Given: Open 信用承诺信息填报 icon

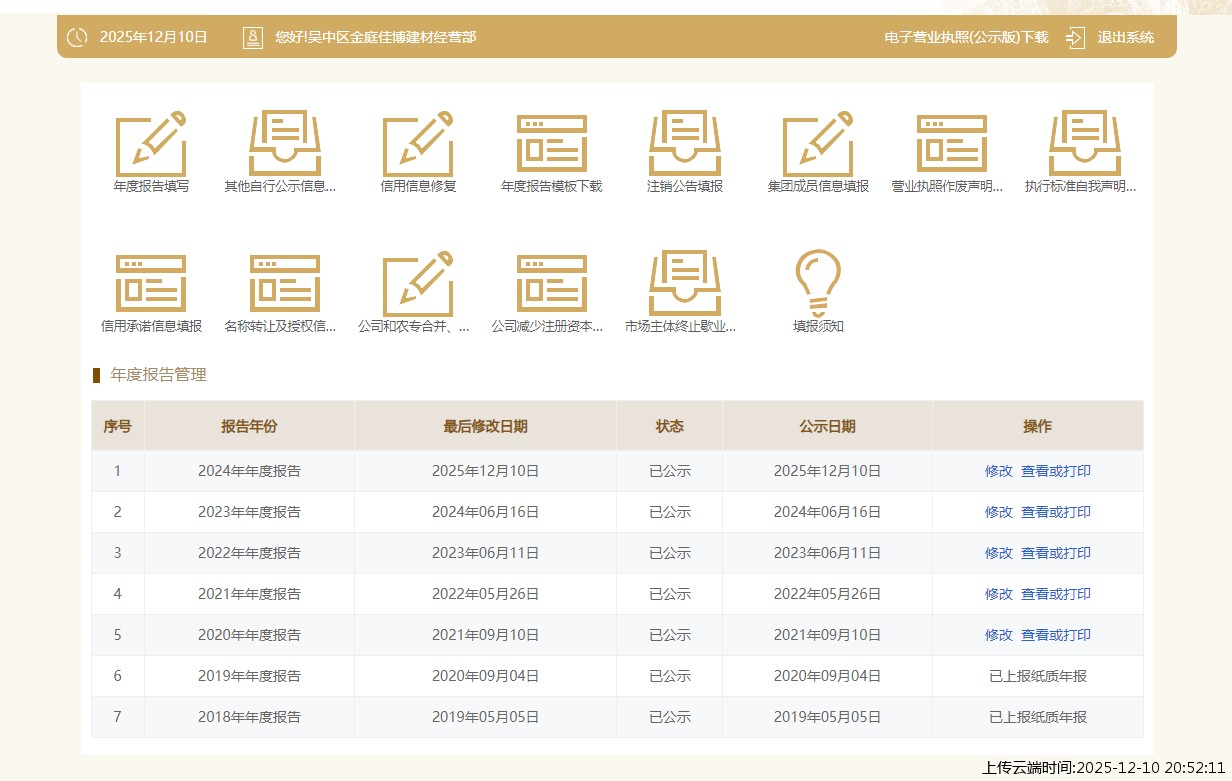Looking at the screenshot, I should coord(151,284).
